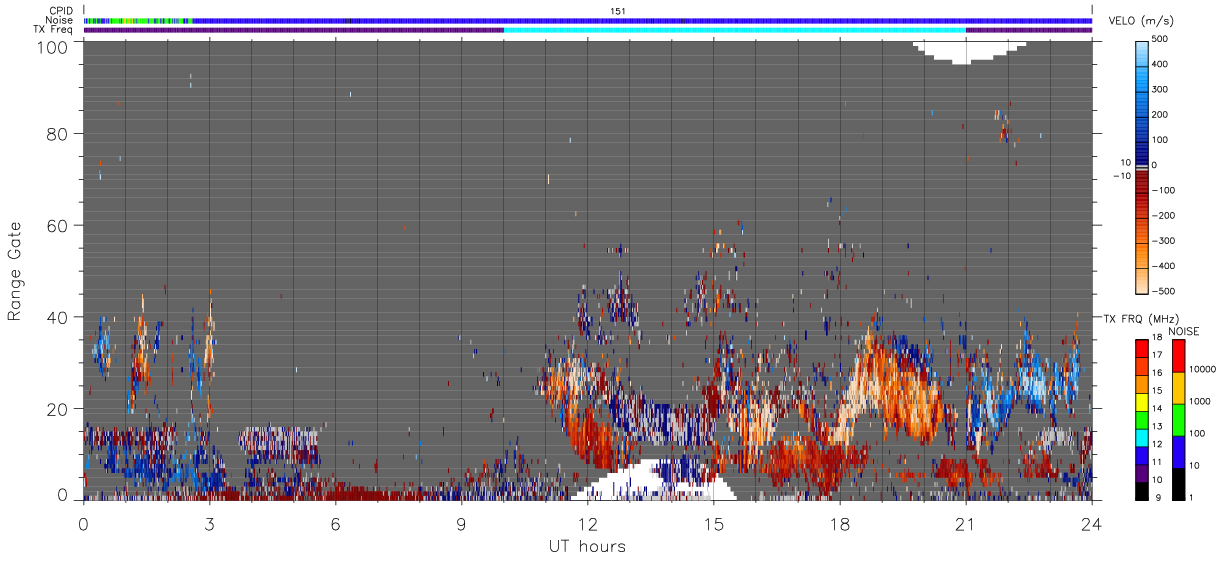Click the black 9 MHz frequency swatch
The image size is (1228, 567).
[x=1141, y=490]
